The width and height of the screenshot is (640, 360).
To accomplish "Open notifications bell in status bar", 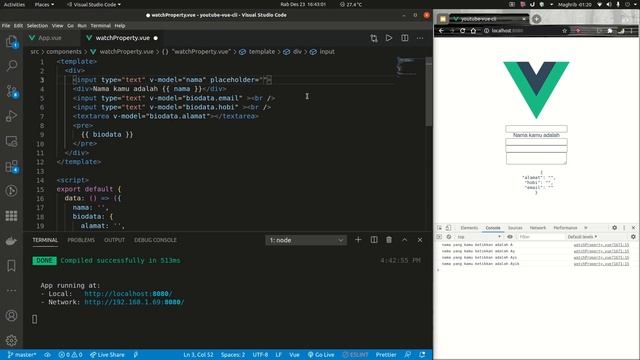I will (x=422, y=355).
